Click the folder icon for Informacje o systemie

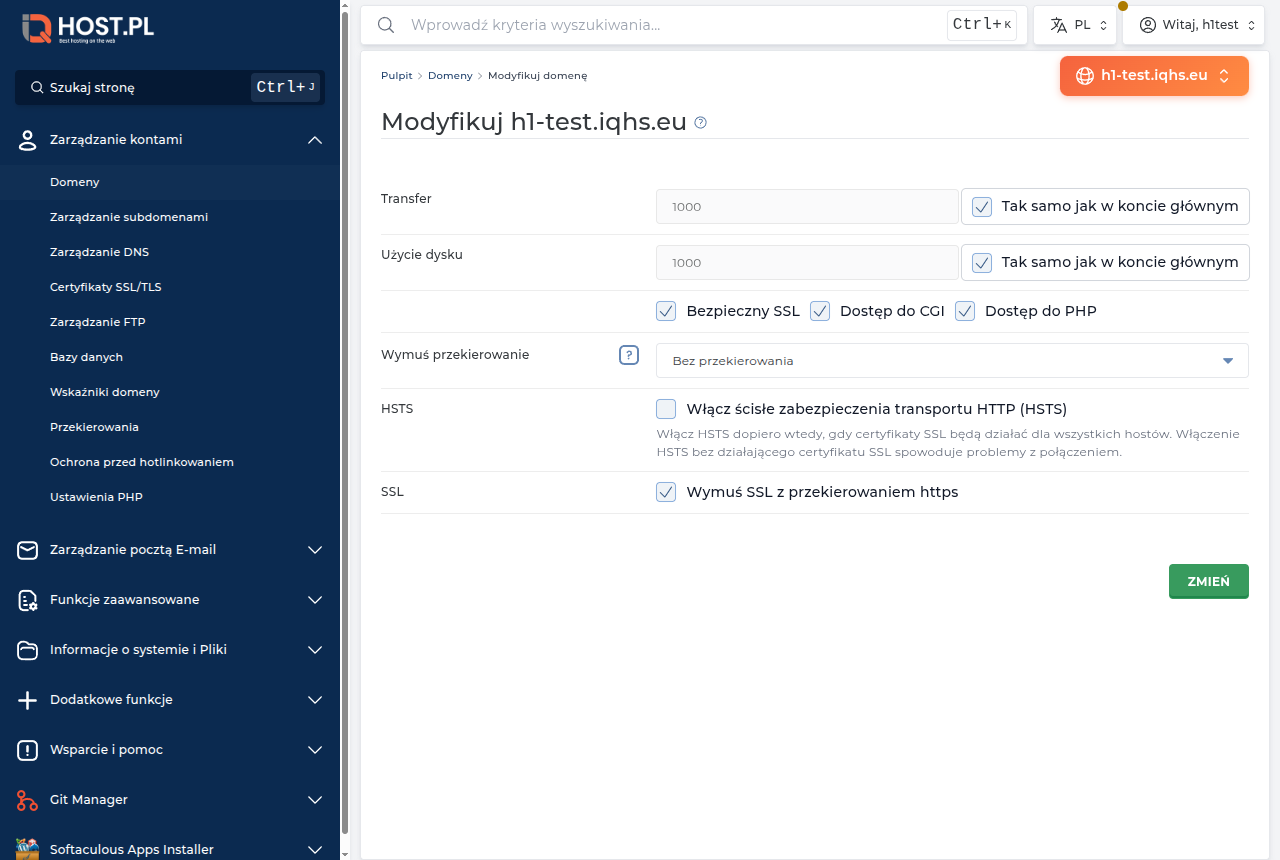(28, 650)
